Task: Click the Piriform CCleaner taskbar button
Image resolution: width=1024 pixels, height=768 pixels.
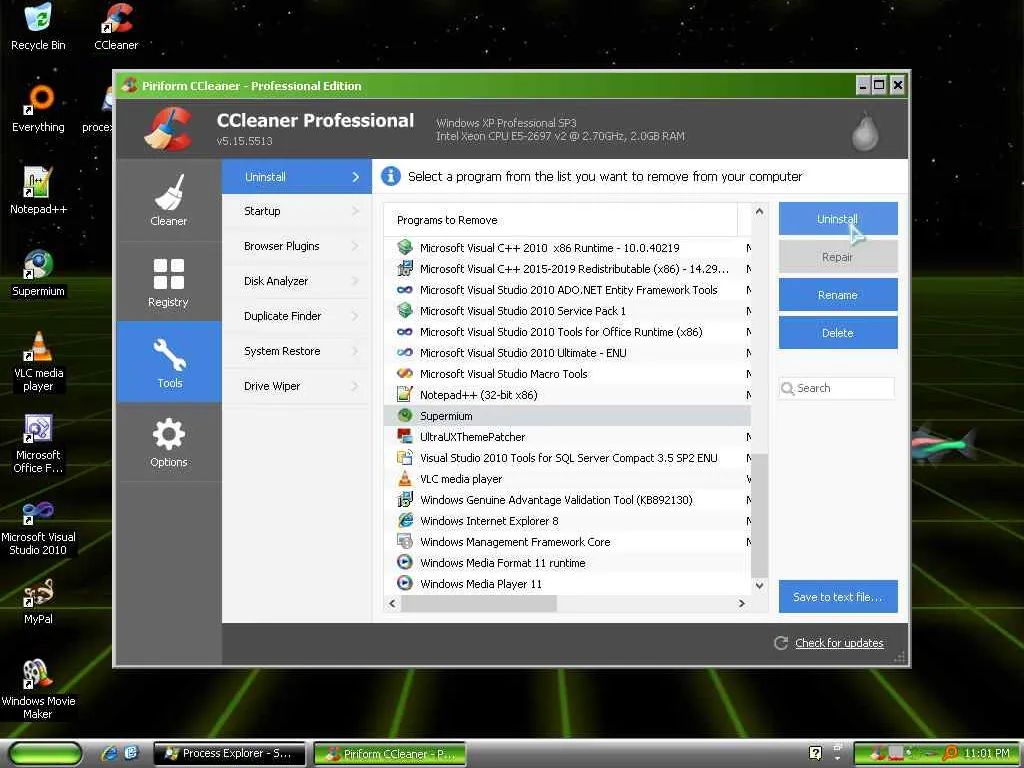Action: (390, 754)
